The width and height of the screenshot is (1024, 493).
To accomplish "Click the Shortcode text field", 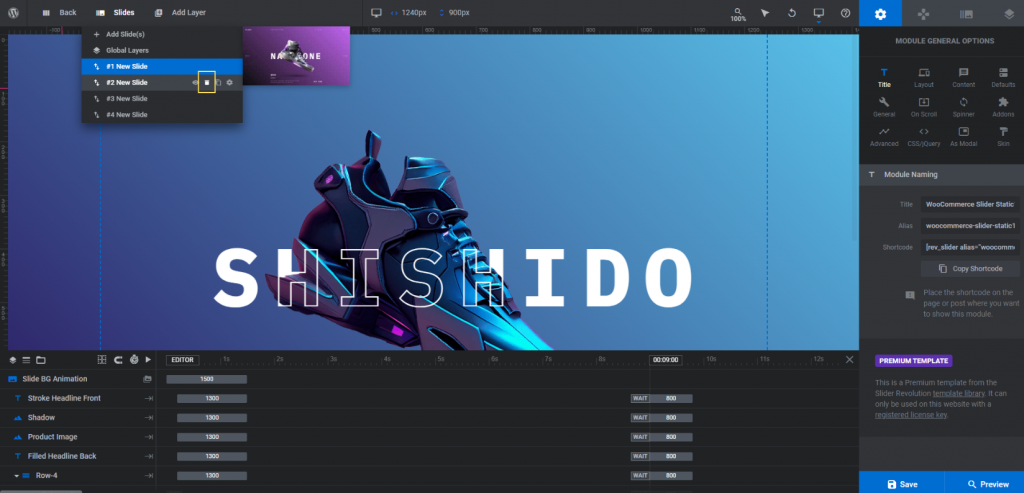I will pyautogui.click(x=970, y=247).
